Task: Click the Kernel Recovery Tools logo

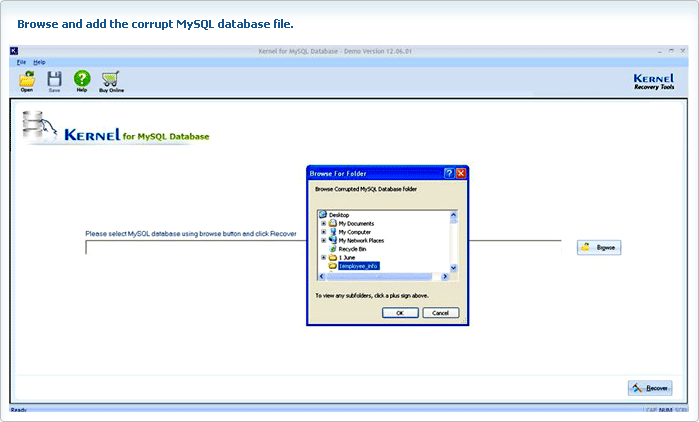Action: tap(654, 82)
